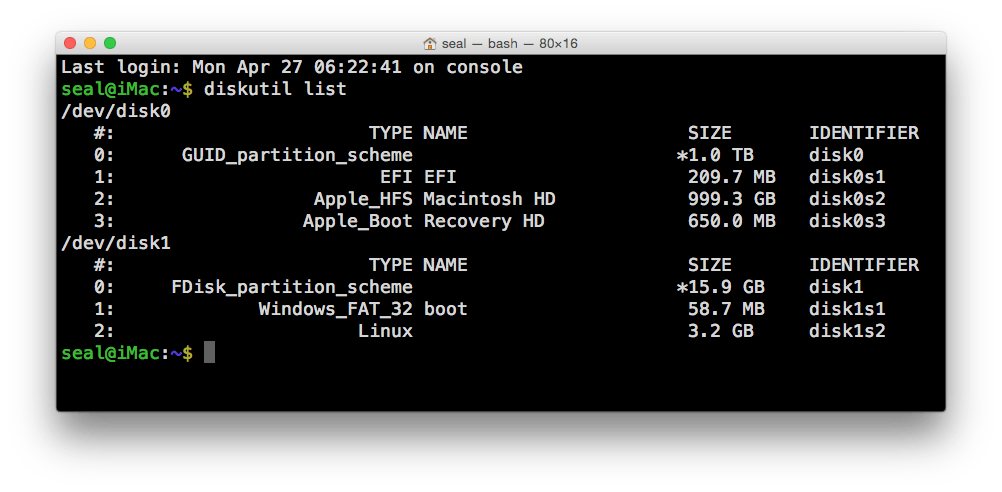Click the 'Last login' message line

point(291,67)
